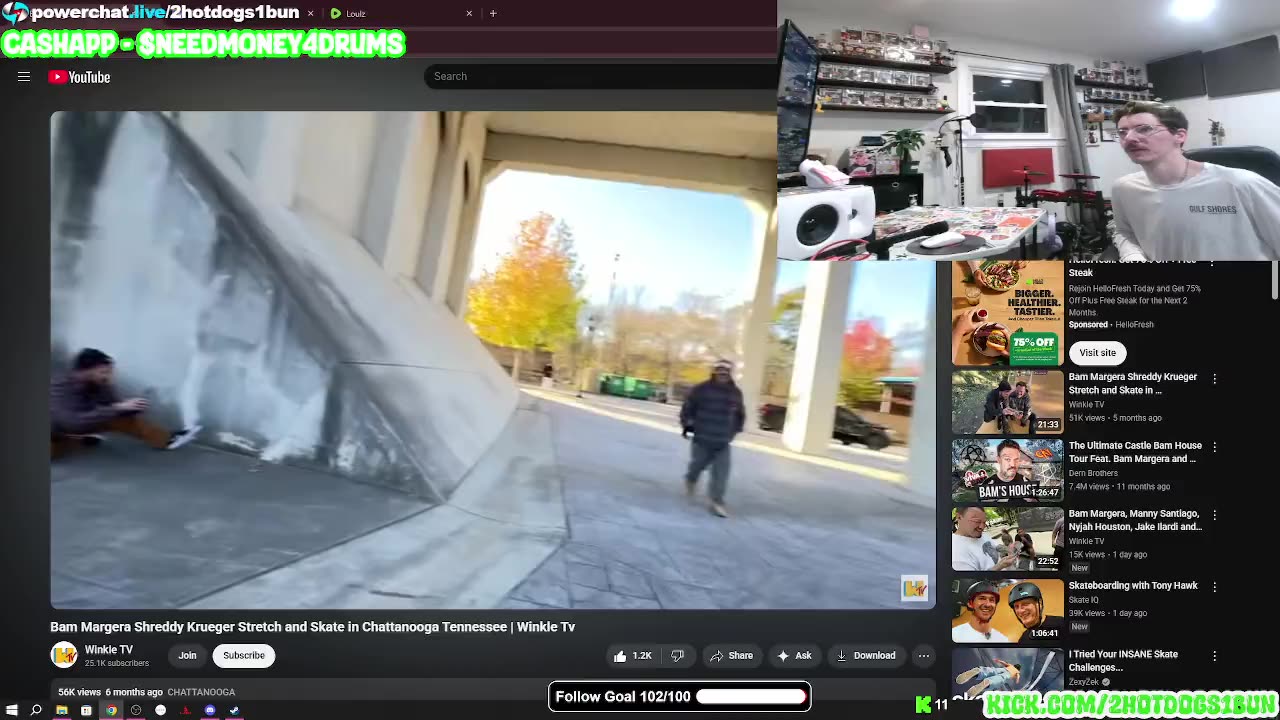This screenshot has height=720, width=1280.
Task: Close the Loulz browser tab
Action: (469, 13)
